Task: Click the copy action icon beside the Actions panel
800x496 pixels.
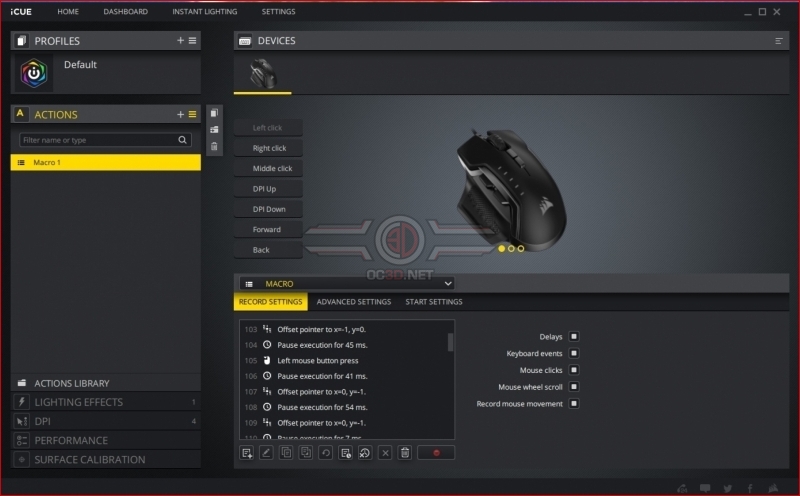Action: (x=214, y=113)
